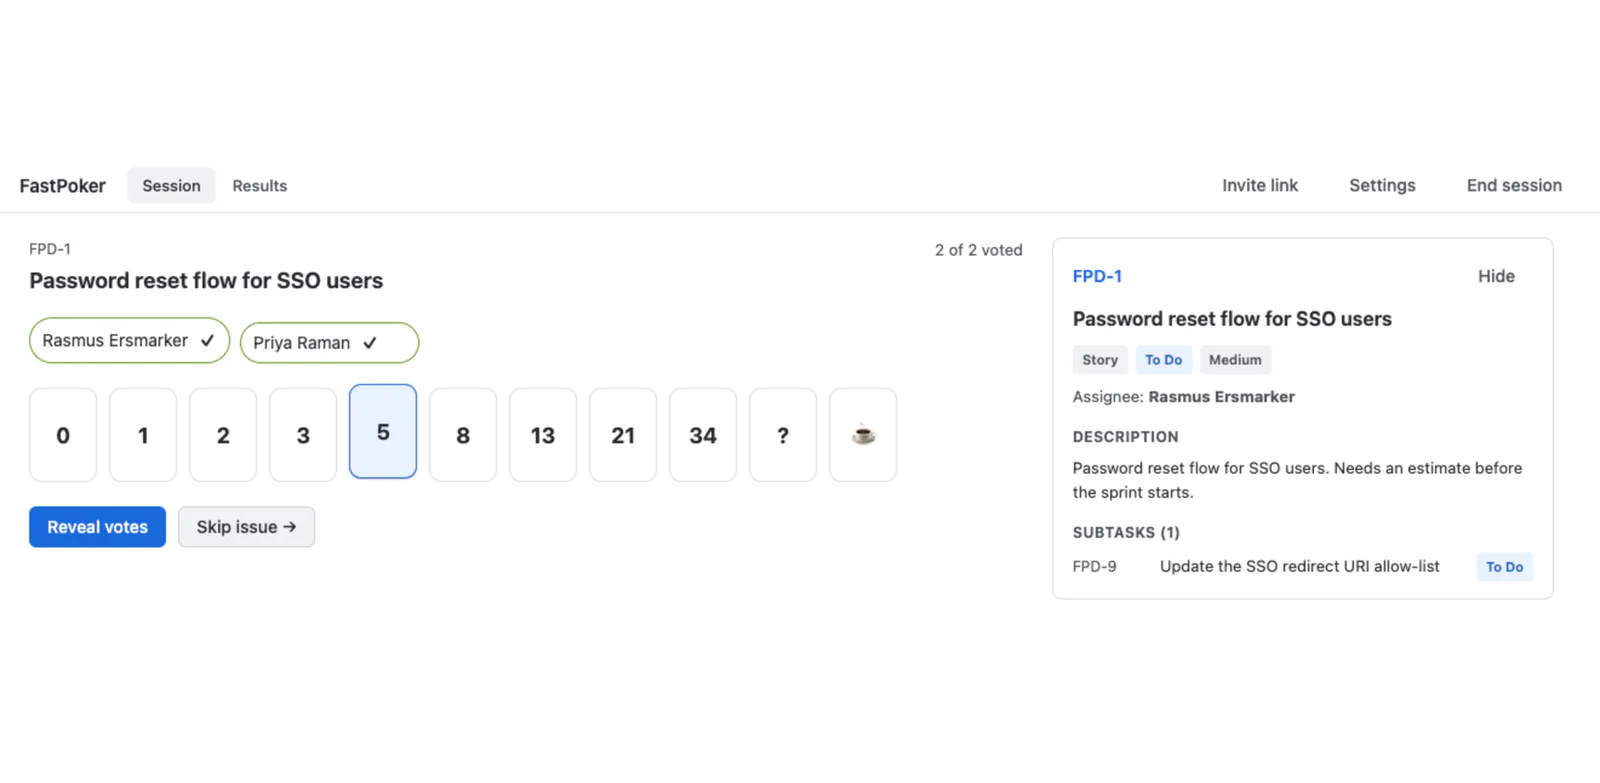This screenshot has width=1600, height=783.
Task: Open subtask FPD-9 allow-list row
Action: coord(1302,566)
